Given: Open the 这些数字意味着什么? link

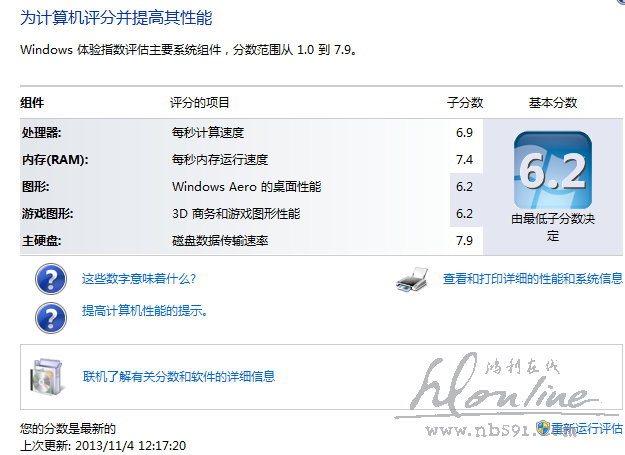Looking at the screenshot, I should click(139, 278).
